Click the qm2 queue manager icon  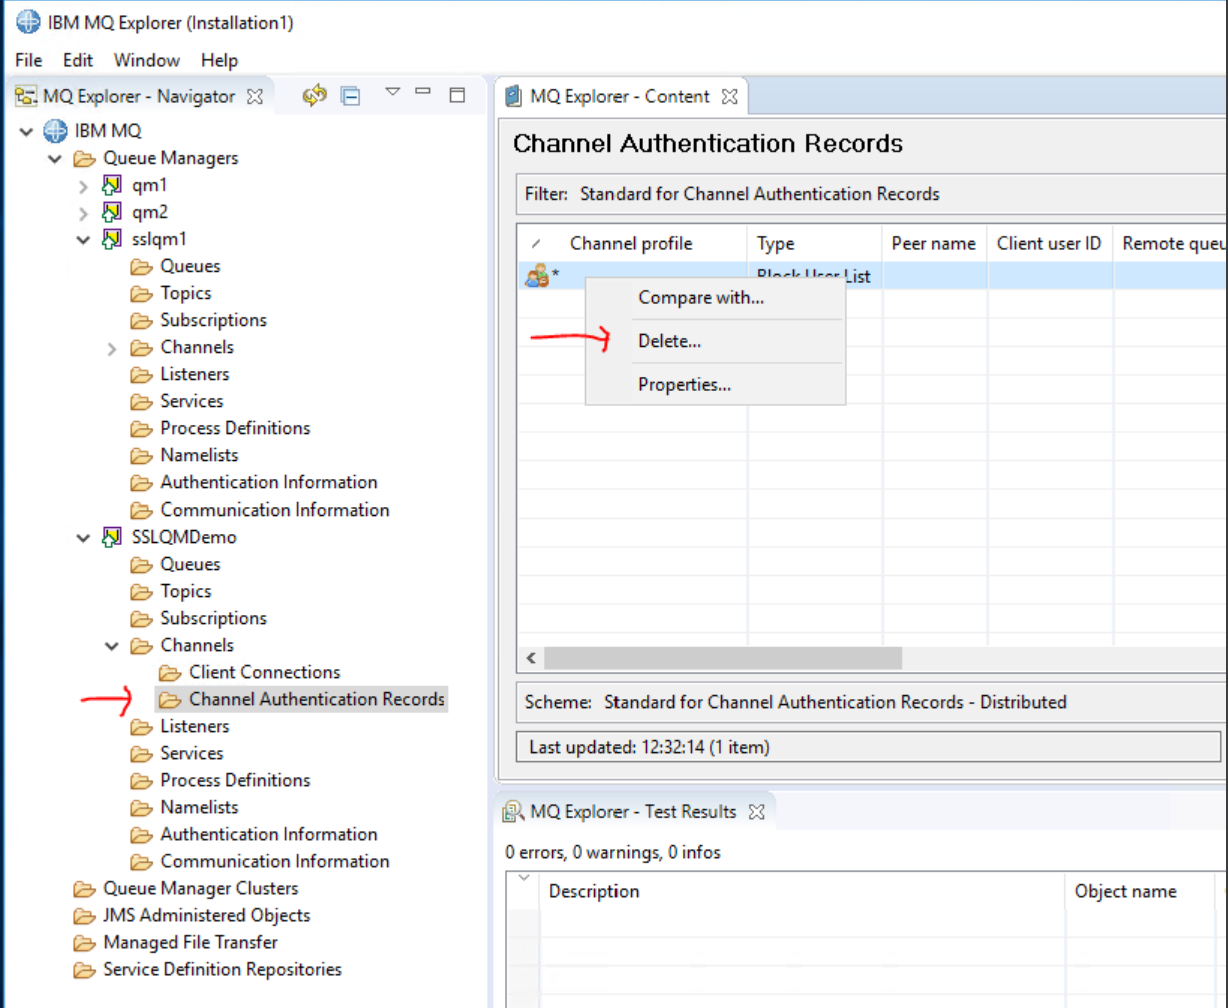(112, 212)
